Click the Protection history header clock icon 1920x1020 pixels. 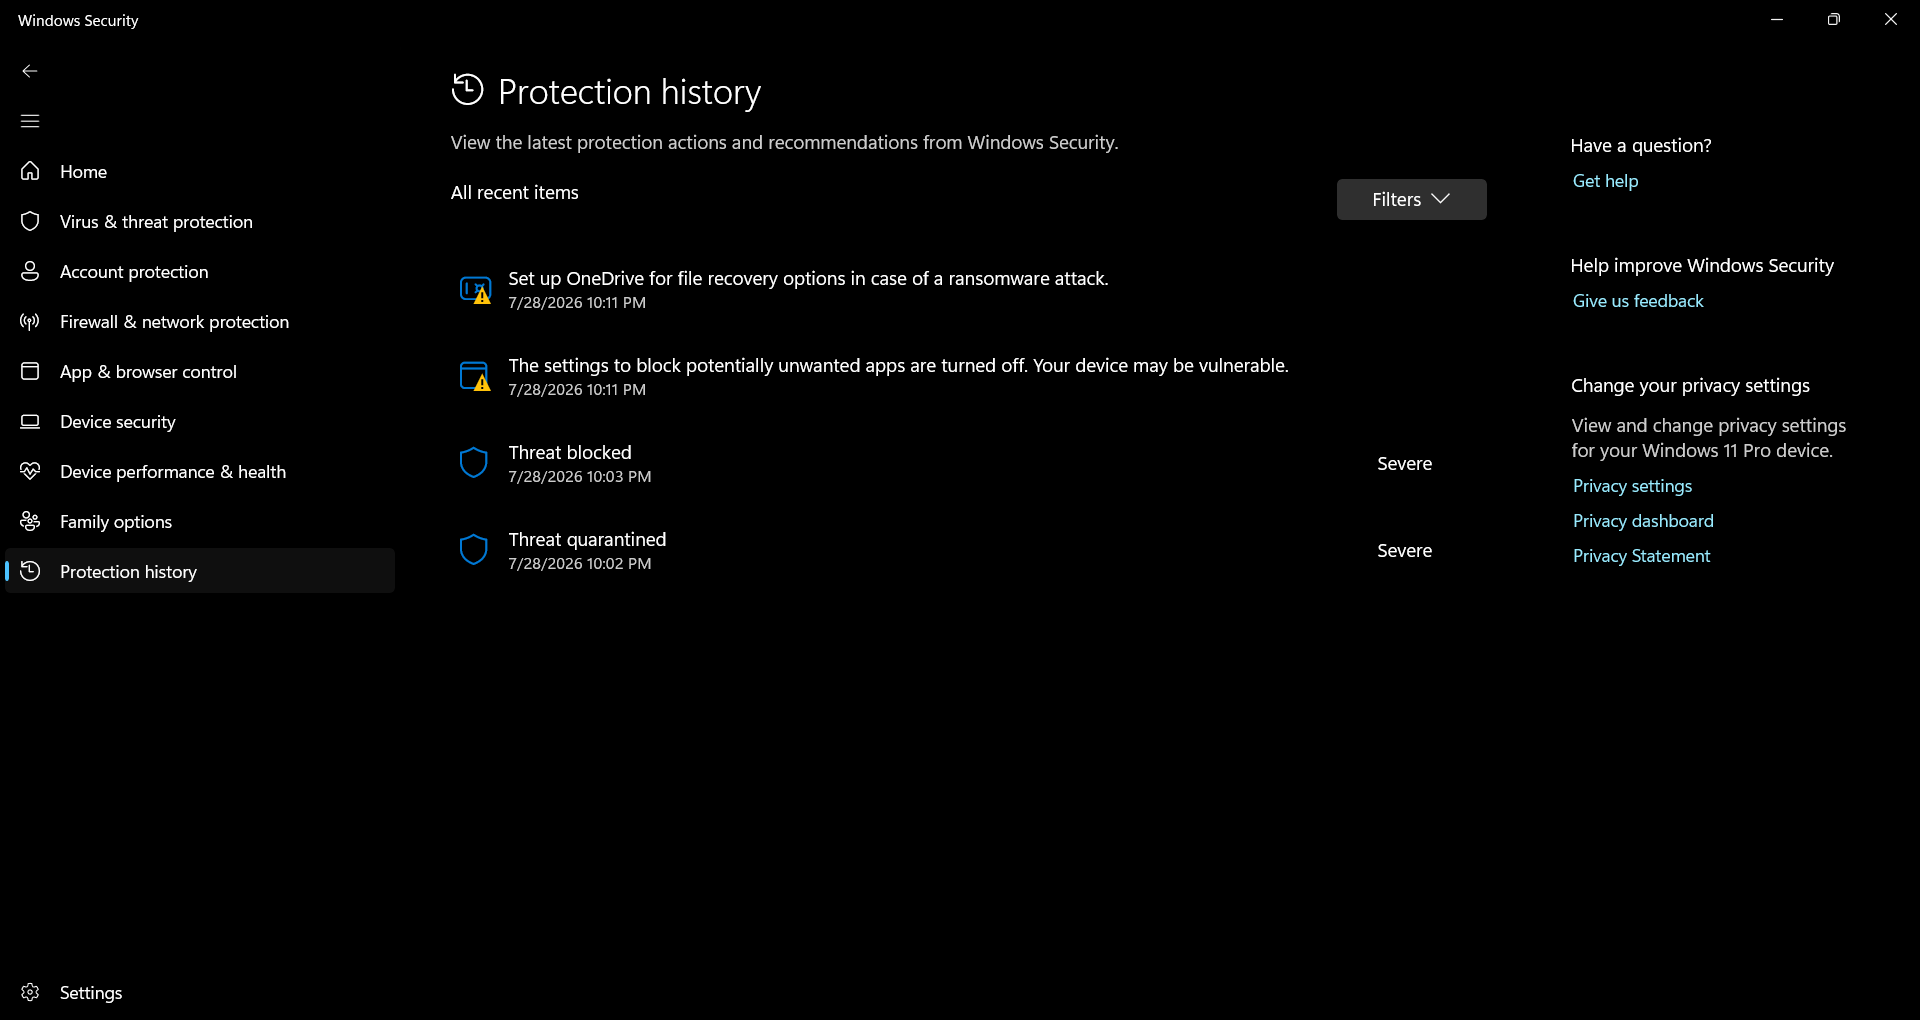click(x=467, y=90)
